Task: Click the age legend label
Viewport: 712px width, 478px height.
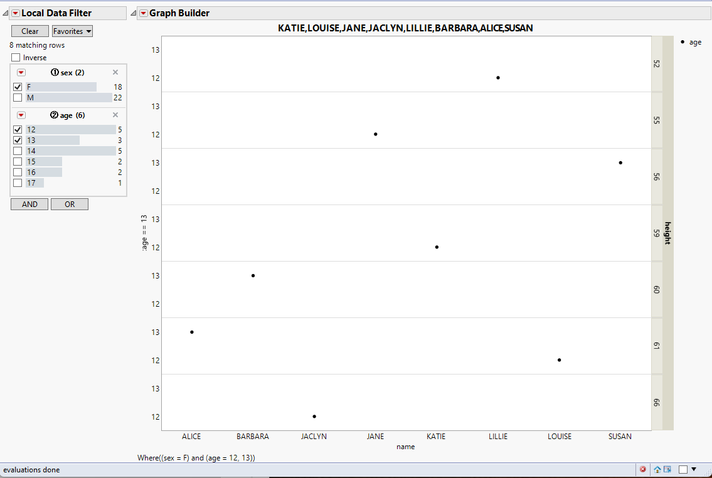Action: pos(695,42)
